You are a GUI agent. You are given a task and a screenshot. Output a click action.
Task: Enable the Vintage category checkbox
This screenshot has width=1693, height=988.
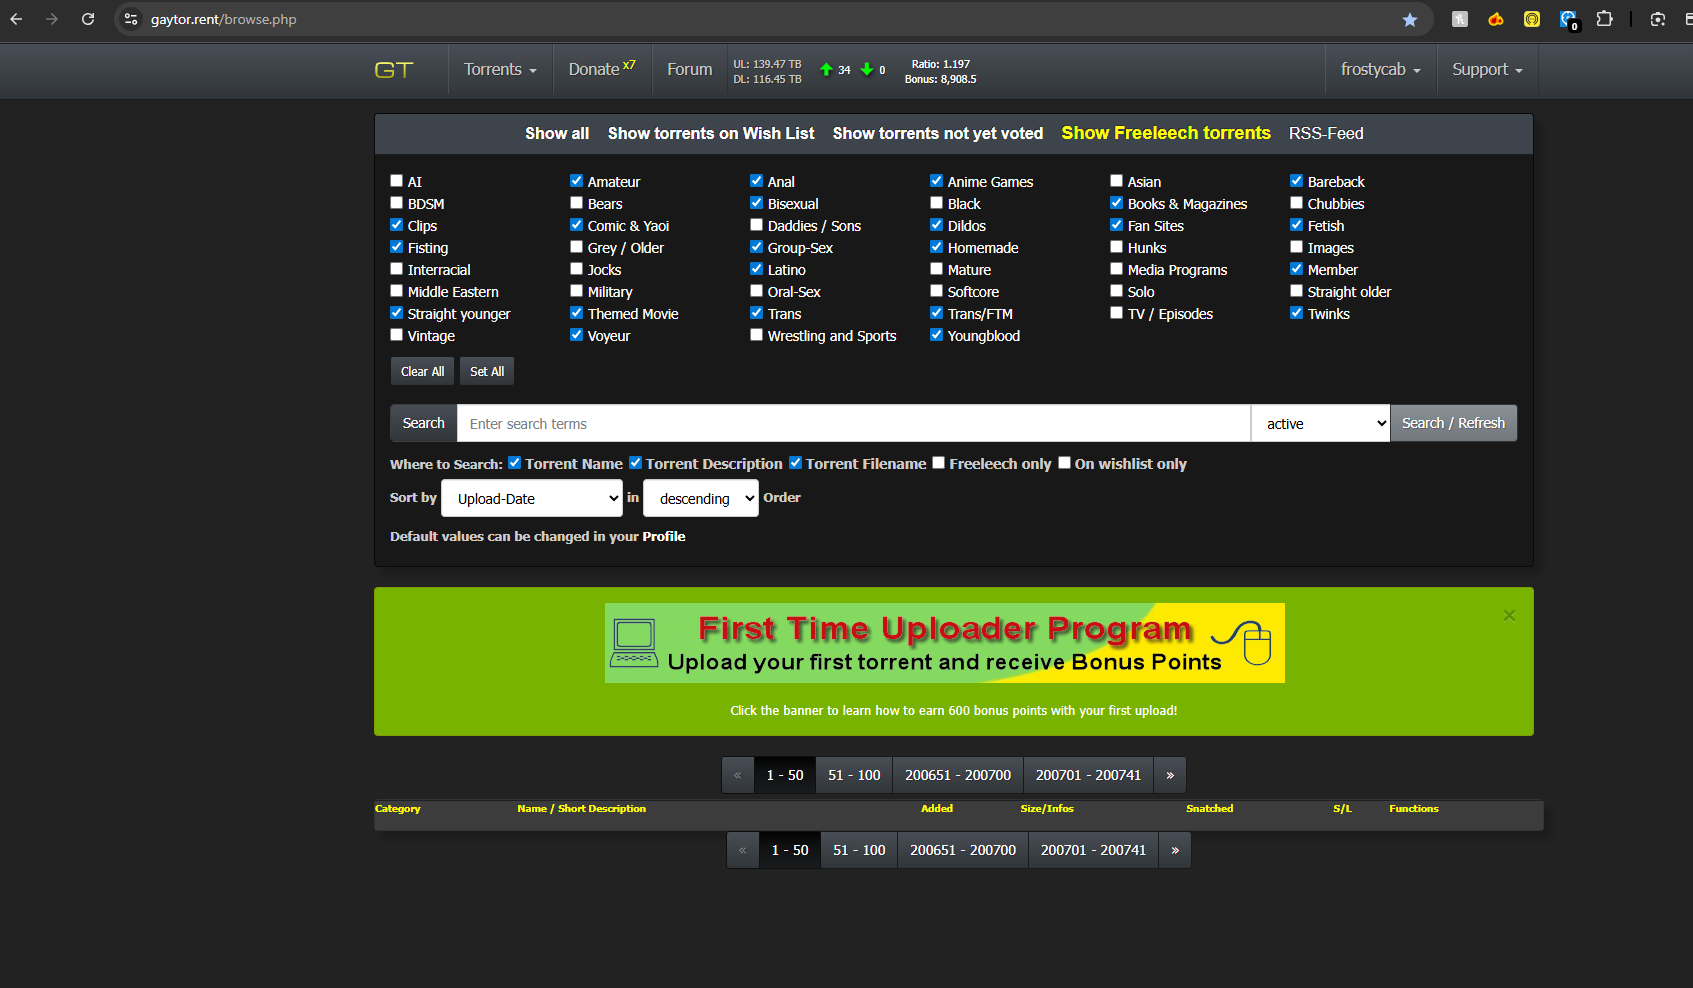click(397, 335)
